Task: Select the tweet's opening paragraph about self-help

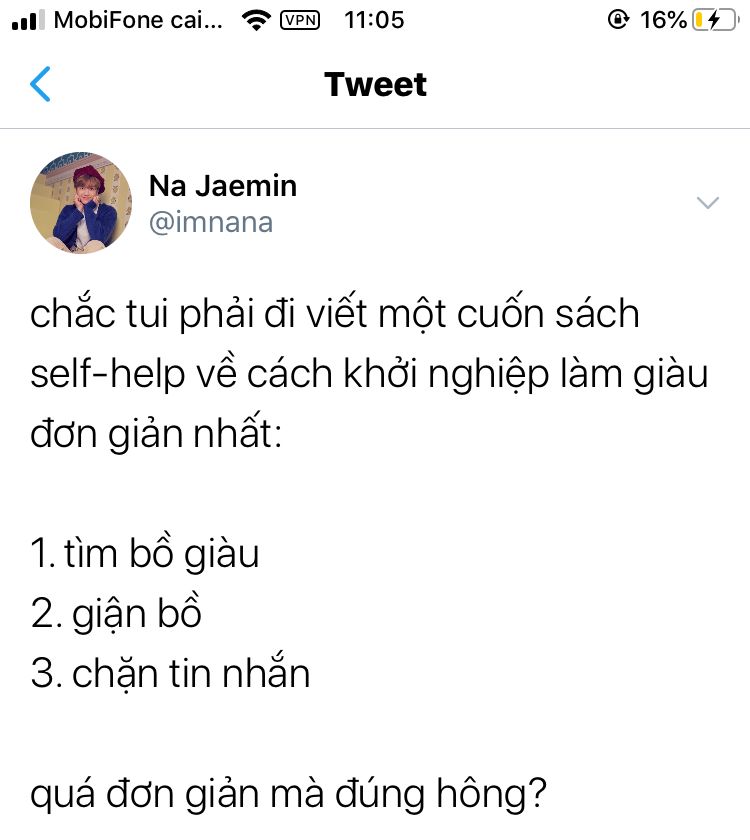Action: point(369,373)
